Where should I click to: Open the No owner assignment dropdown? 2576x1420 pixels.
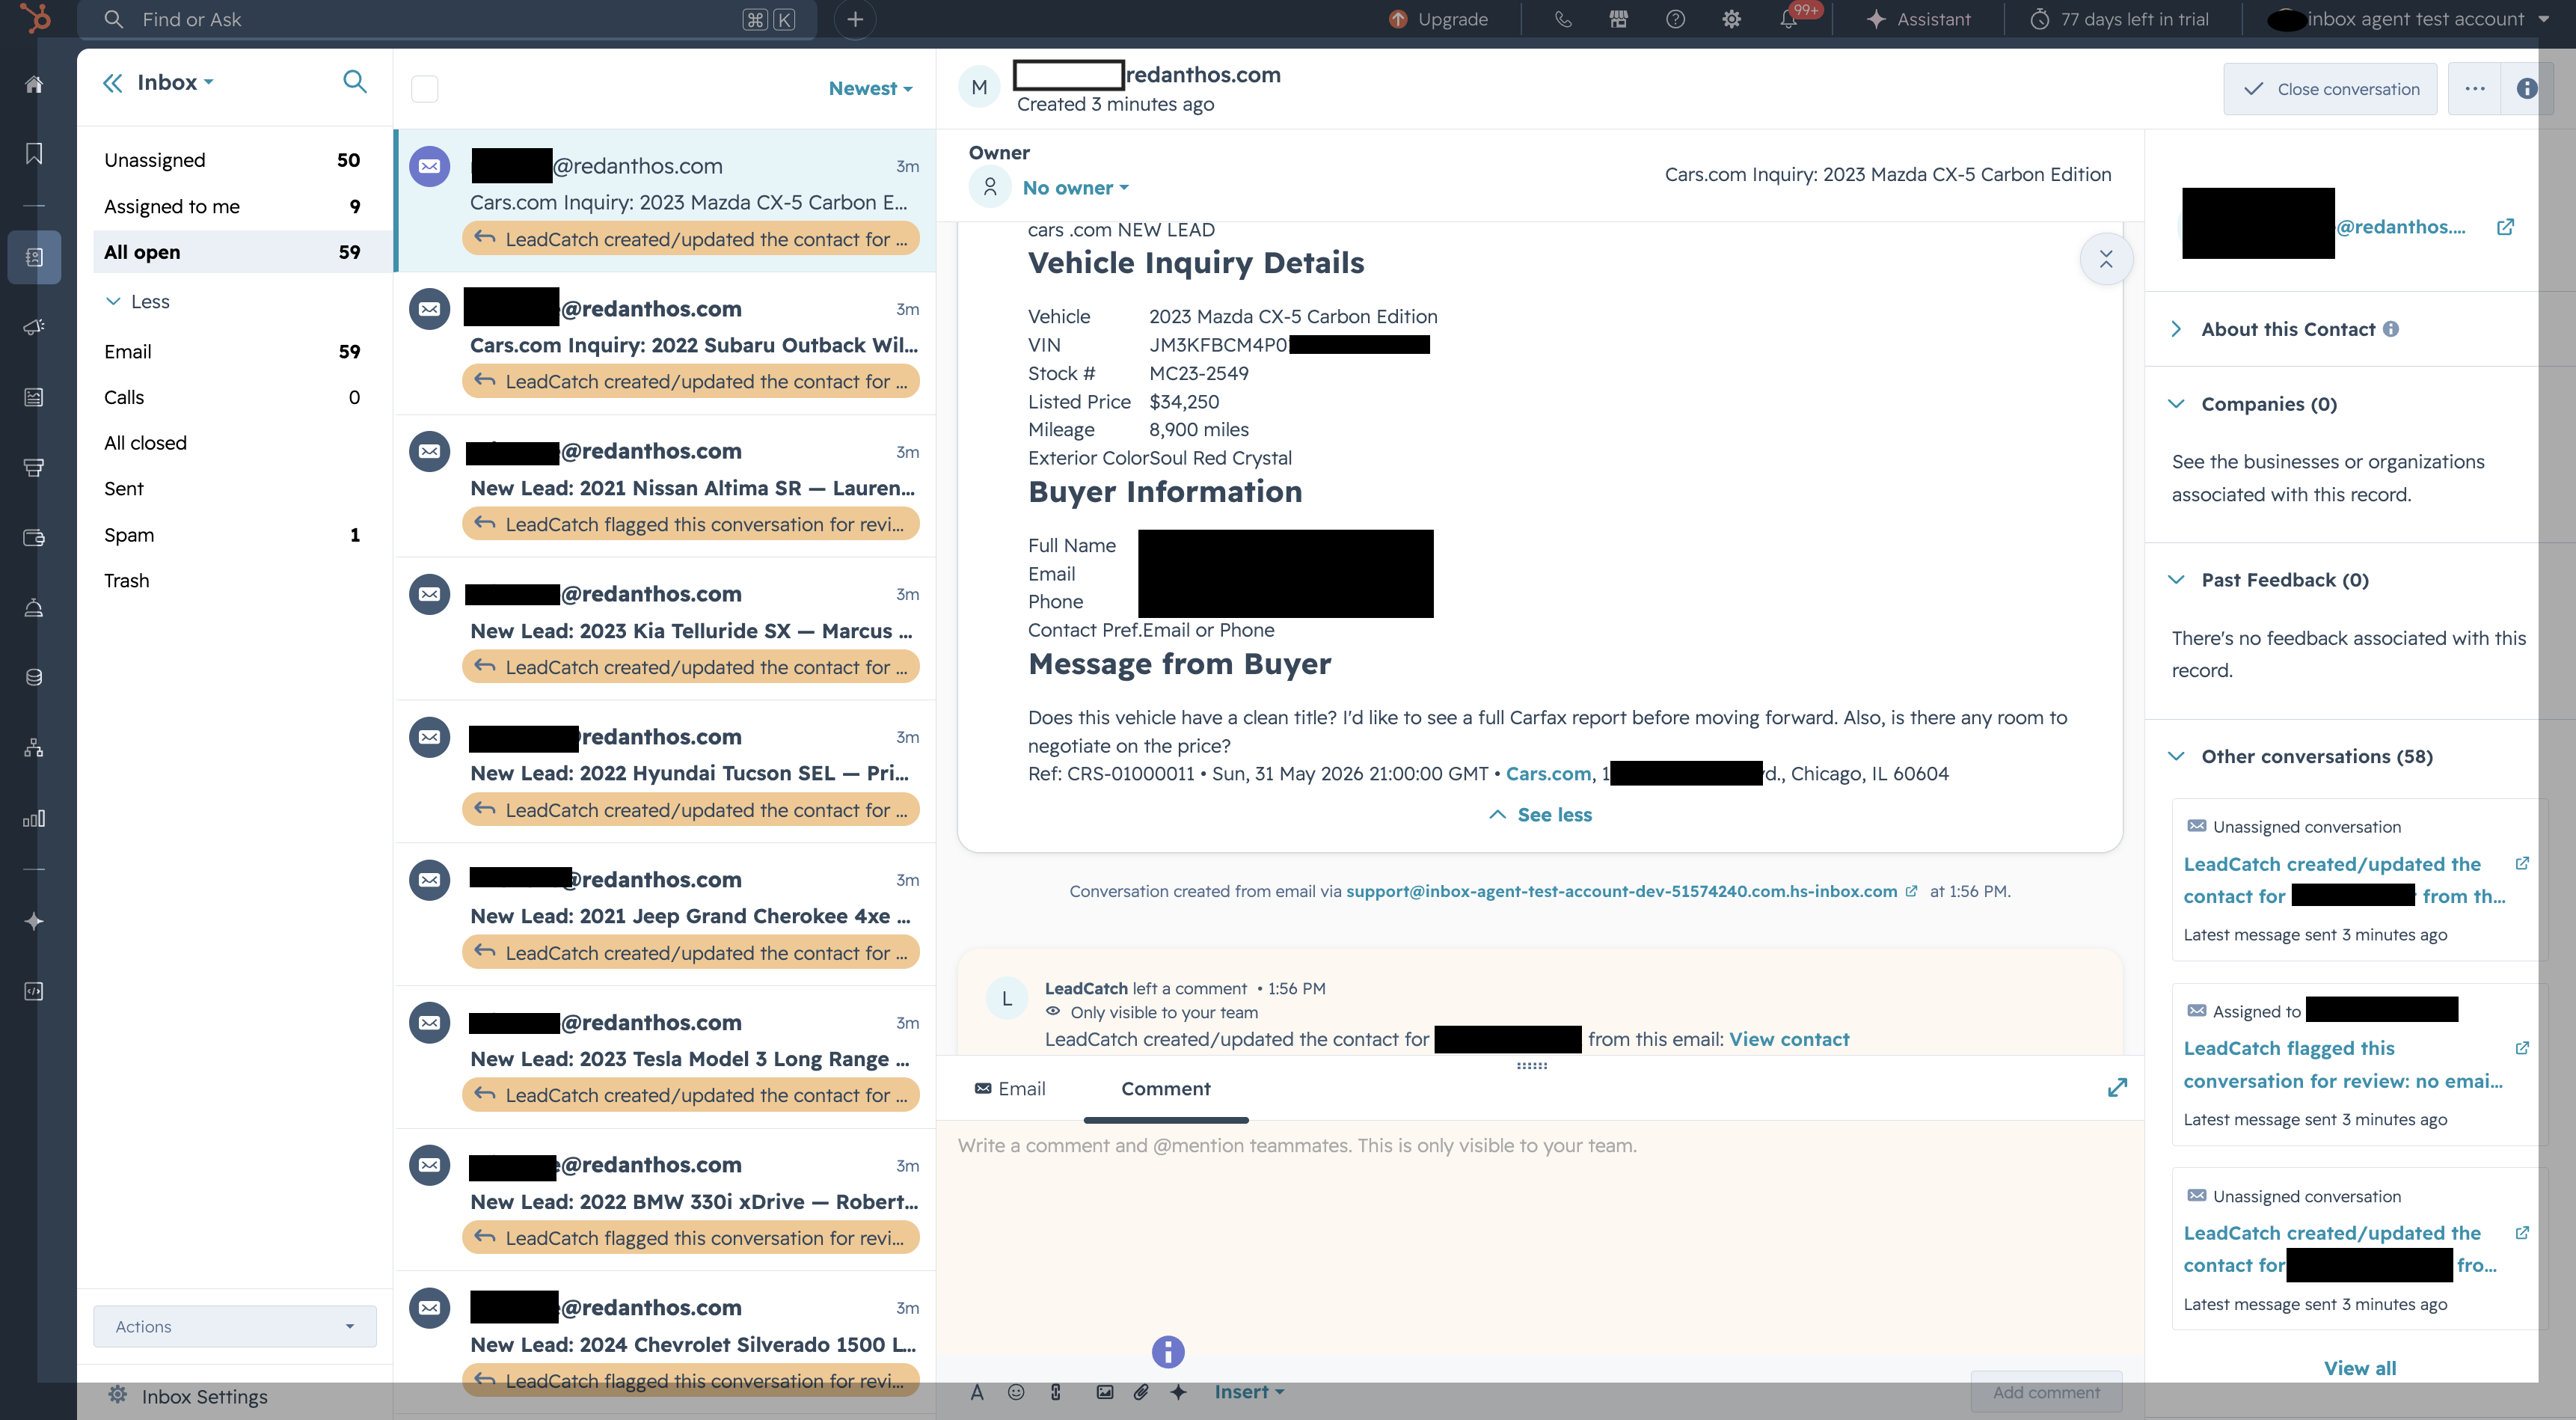coord(1075,188)
